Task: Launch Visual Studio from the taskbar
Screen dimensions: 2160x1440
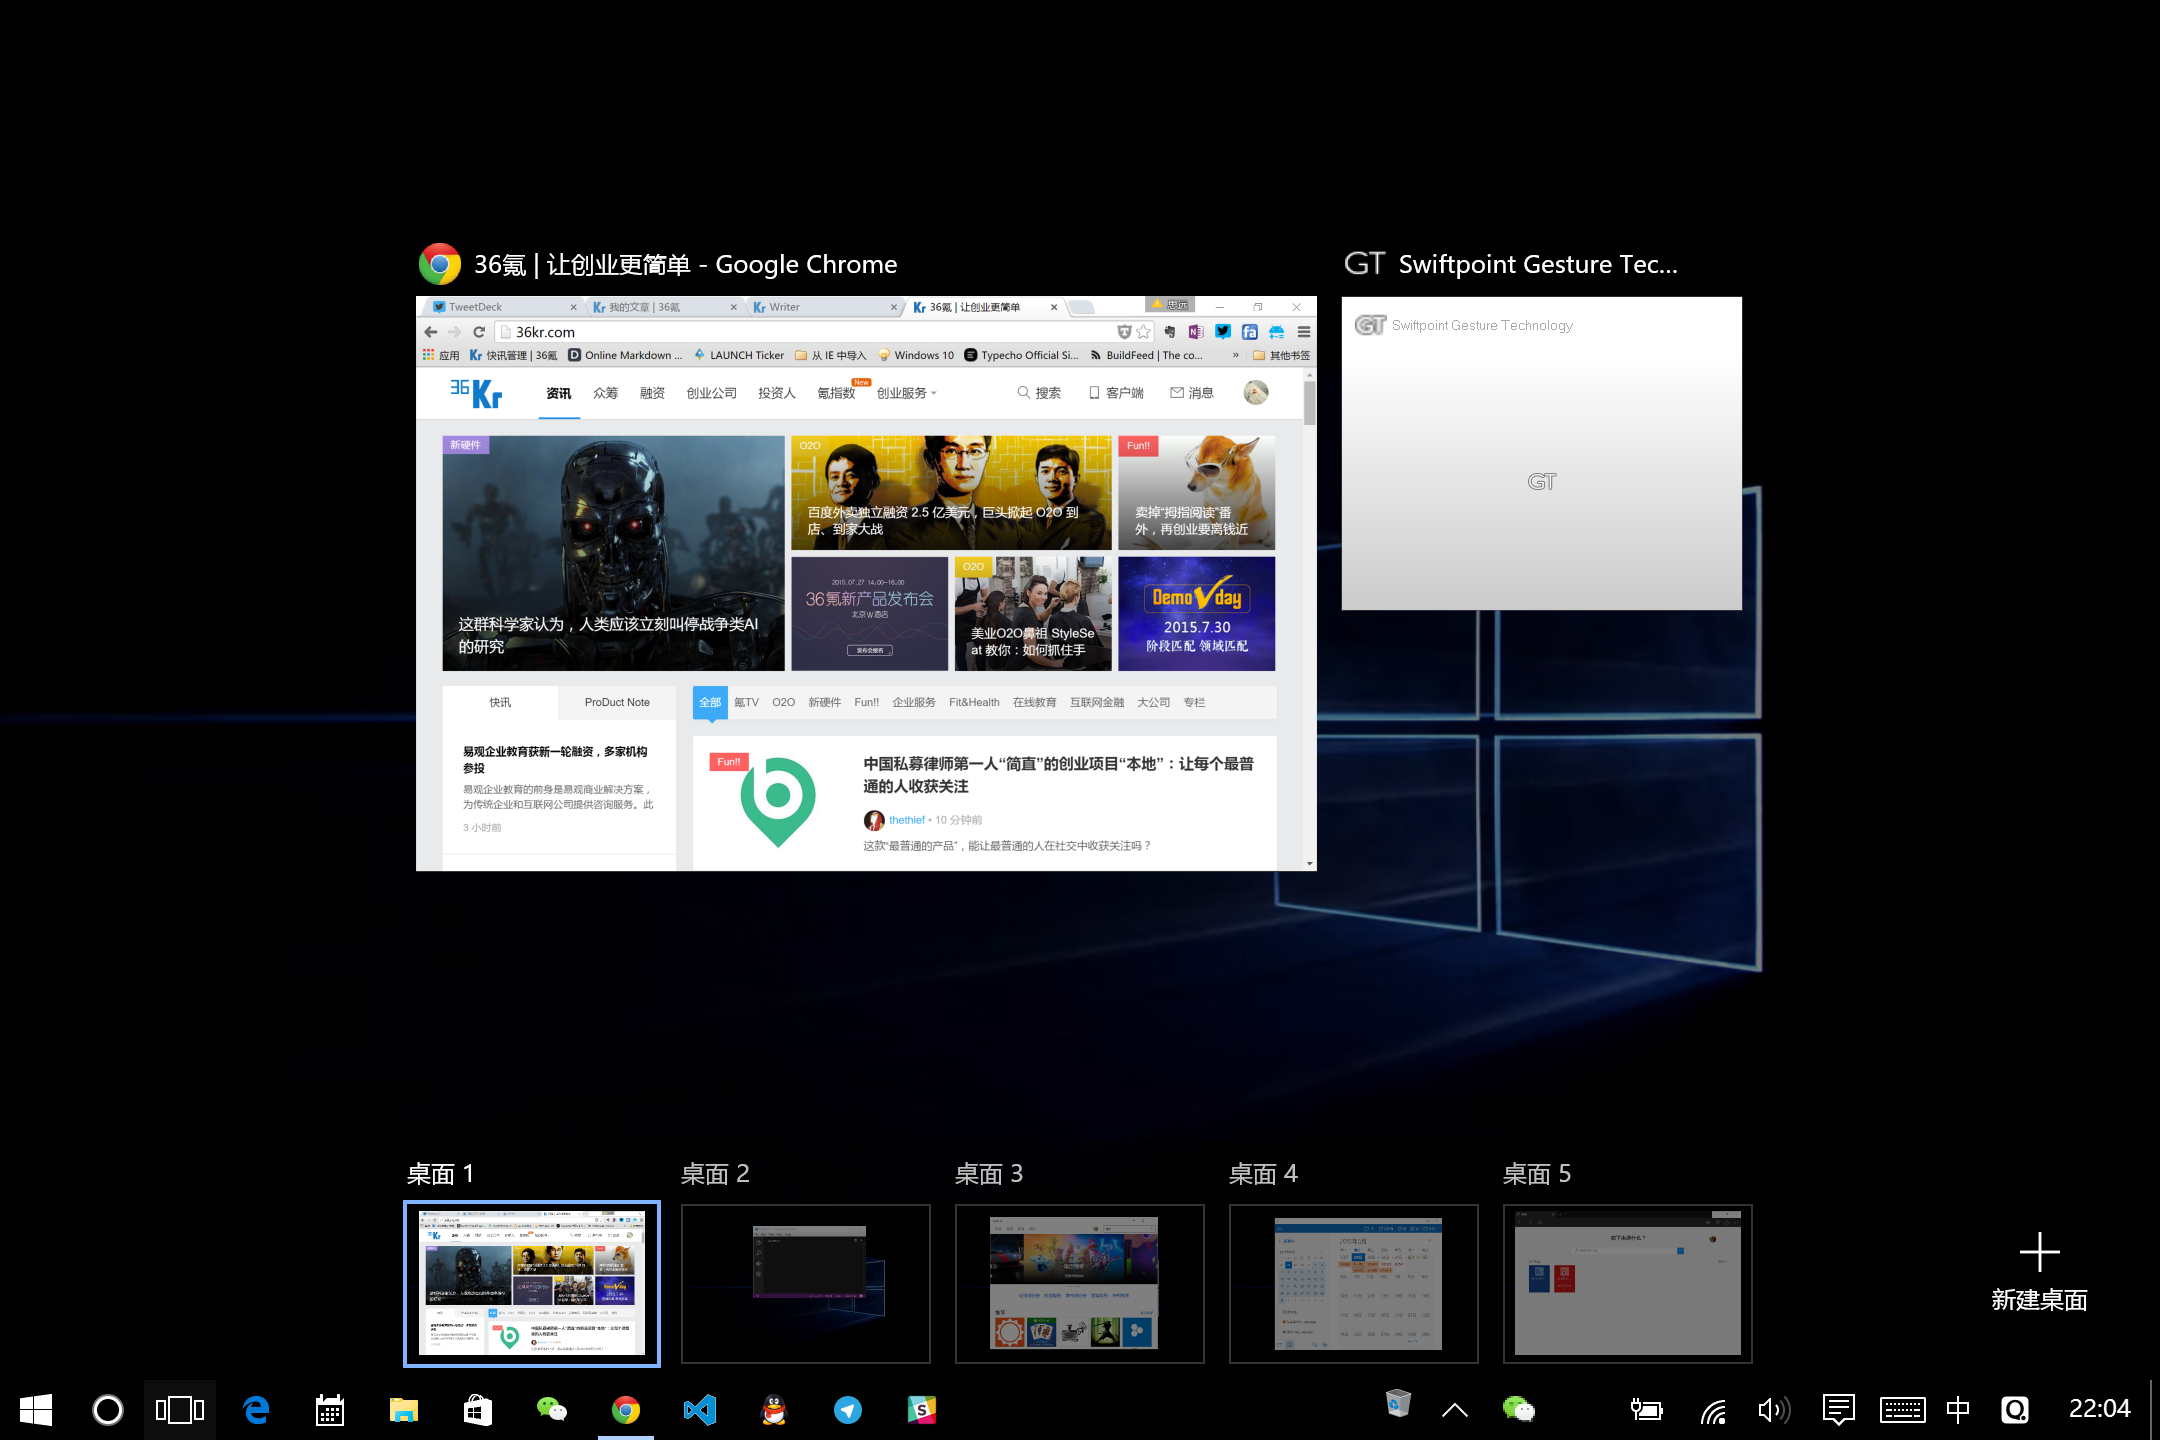Action: [700, 1410]
